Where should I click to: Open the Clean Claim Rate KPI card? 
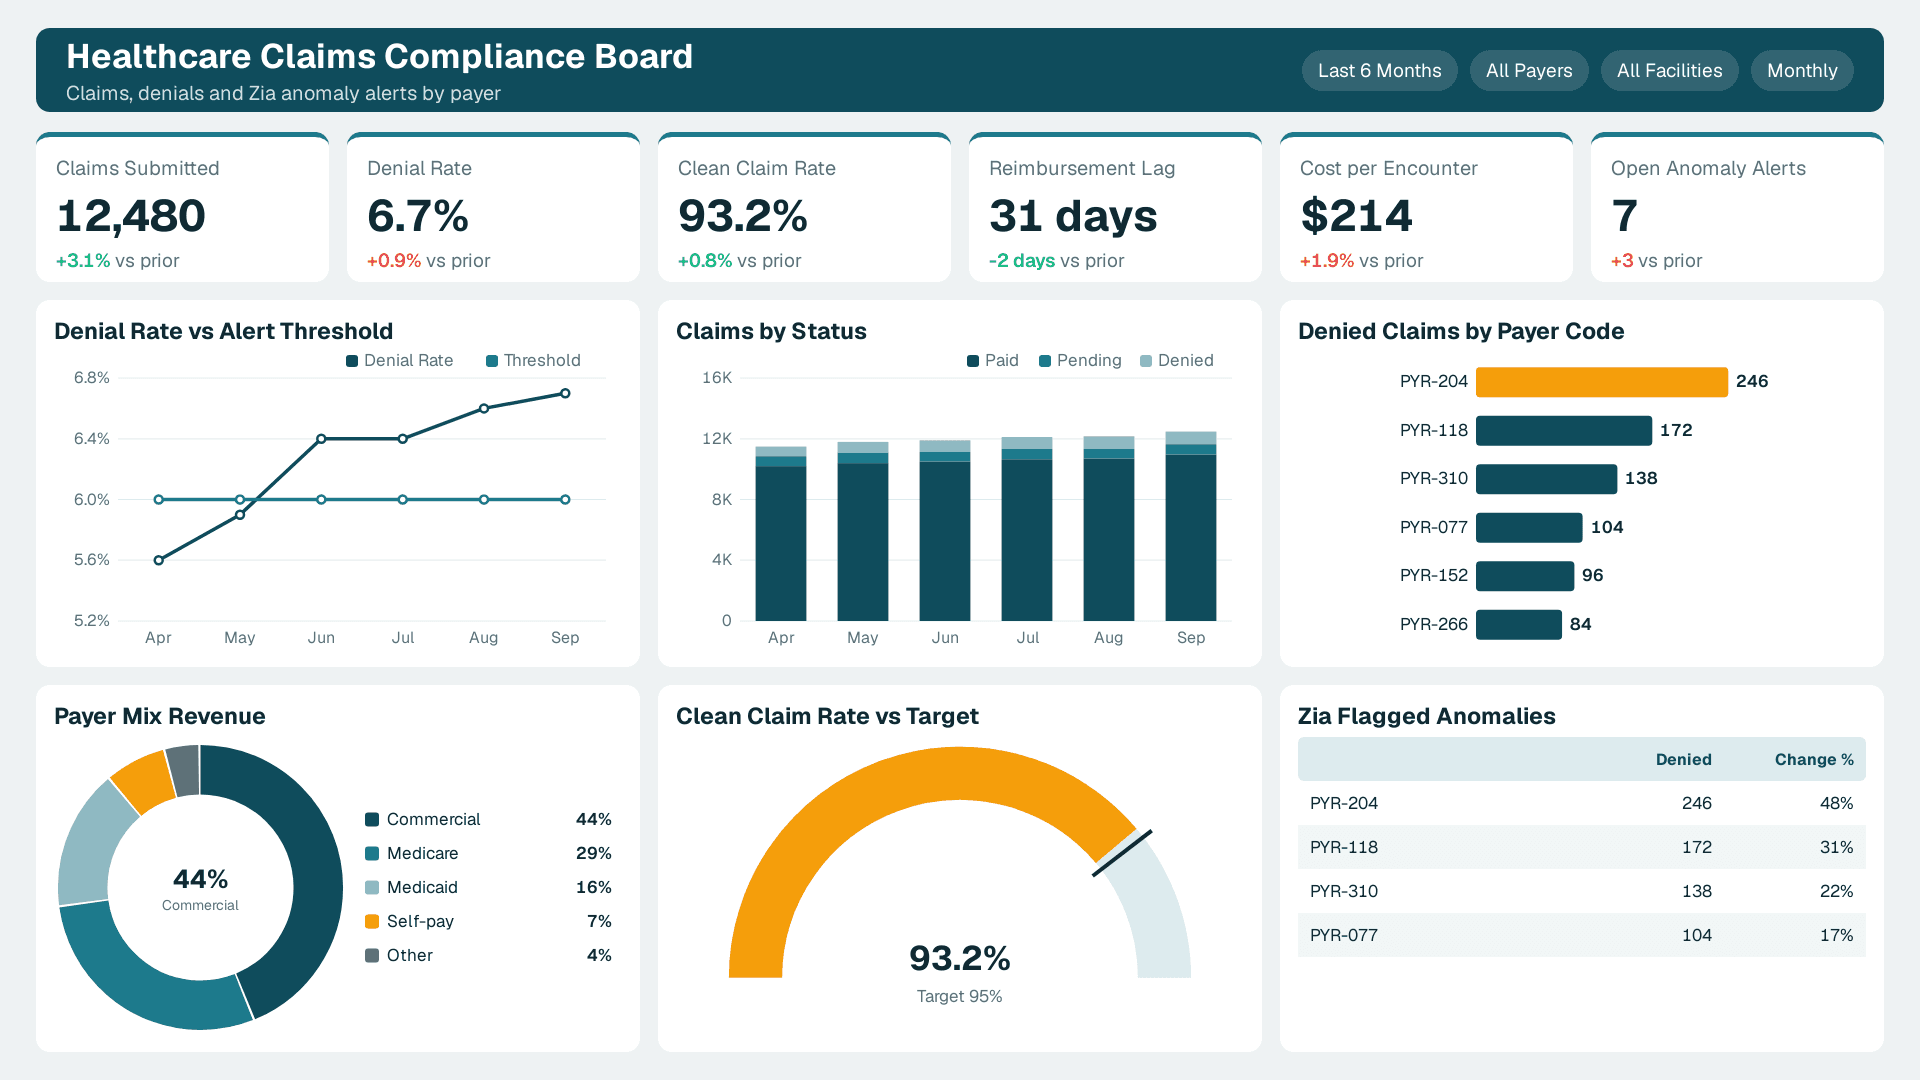(x=804, y=207)
